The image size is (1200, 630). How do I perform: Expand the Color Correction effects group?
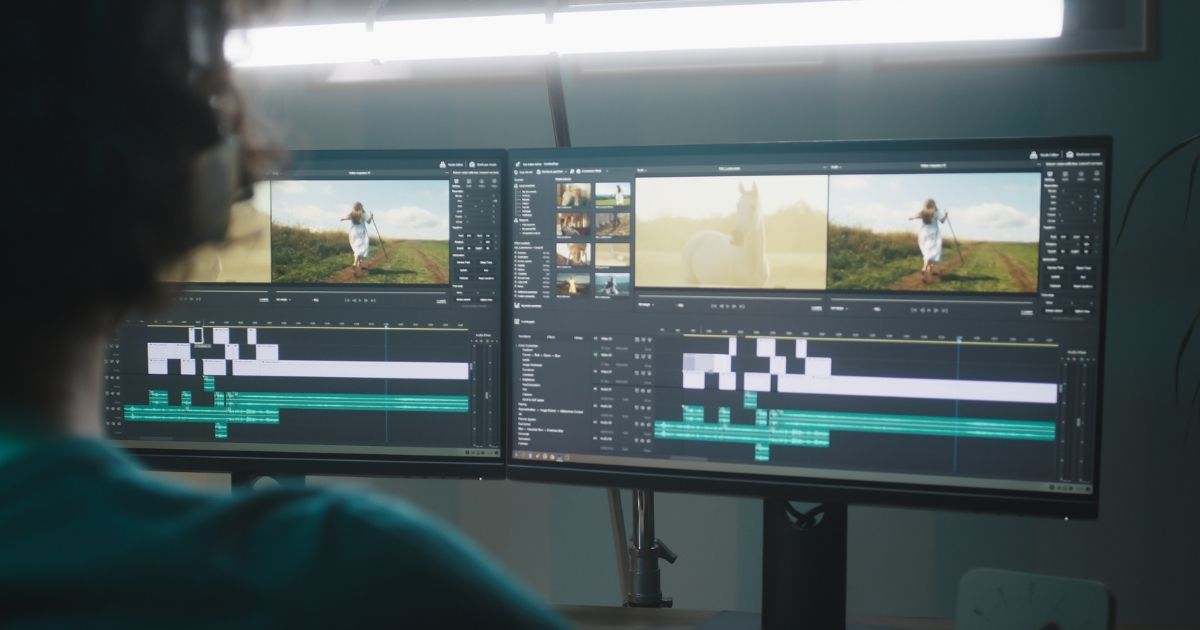[518, 346]
